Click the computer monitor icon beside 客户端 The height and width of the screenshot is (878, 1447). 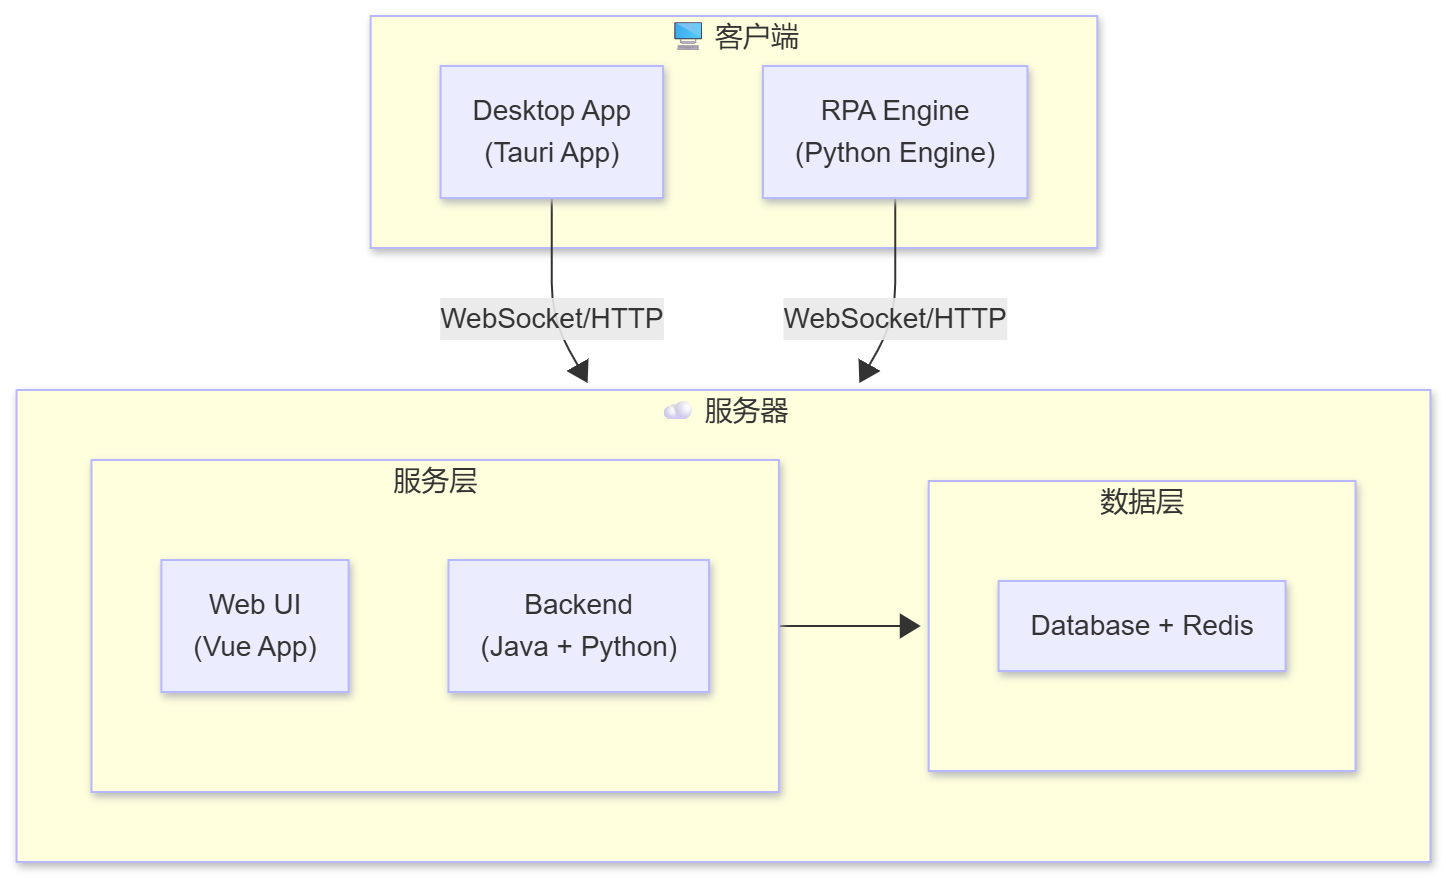tap(688, 36)
